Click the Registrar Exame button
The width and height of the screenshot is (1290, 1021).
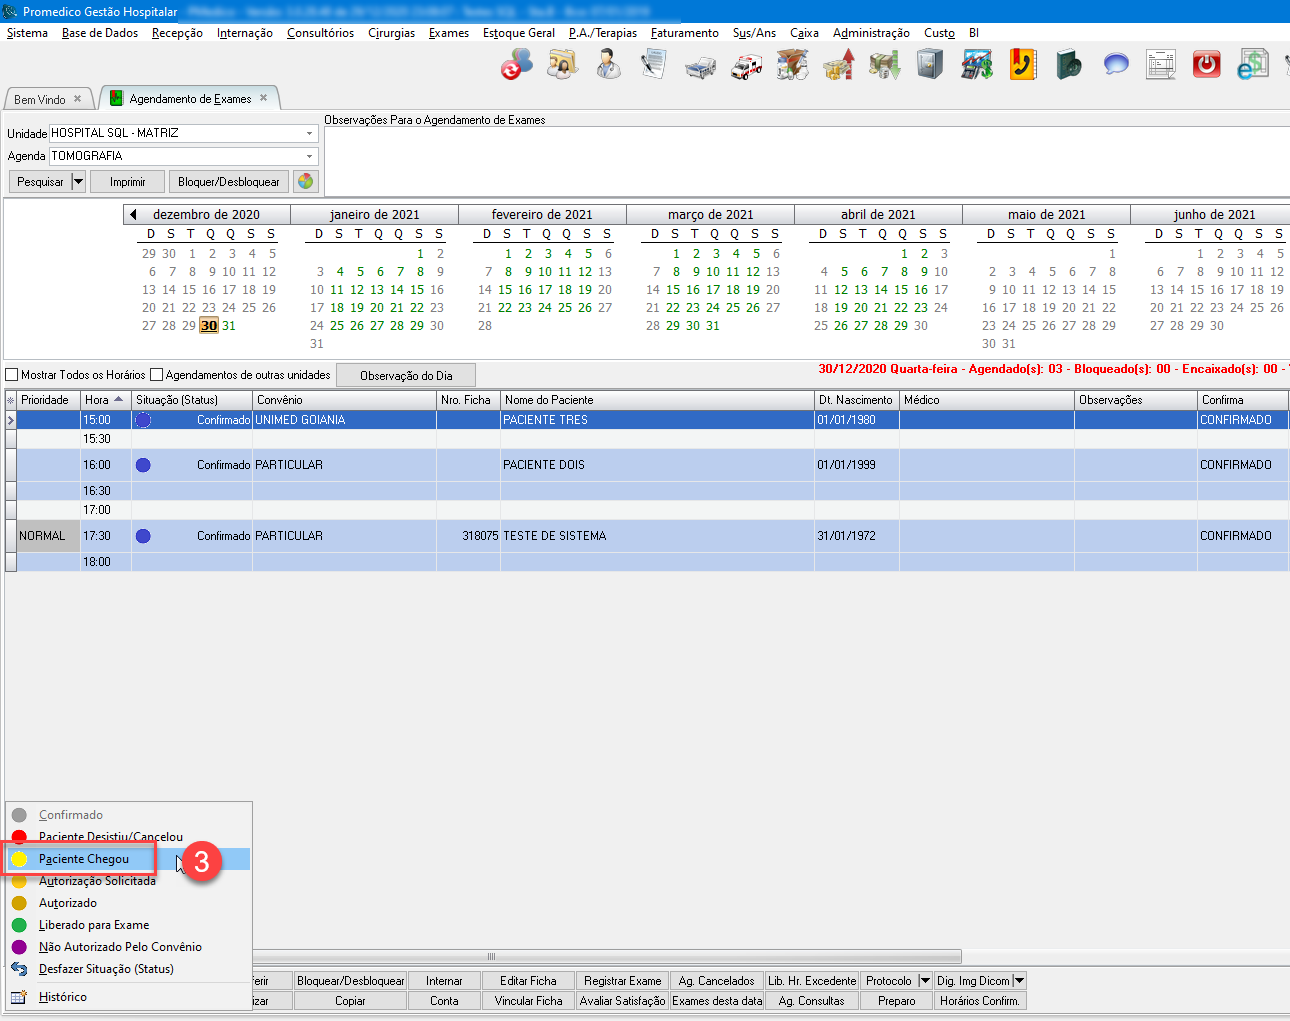[x=622, y=981]
